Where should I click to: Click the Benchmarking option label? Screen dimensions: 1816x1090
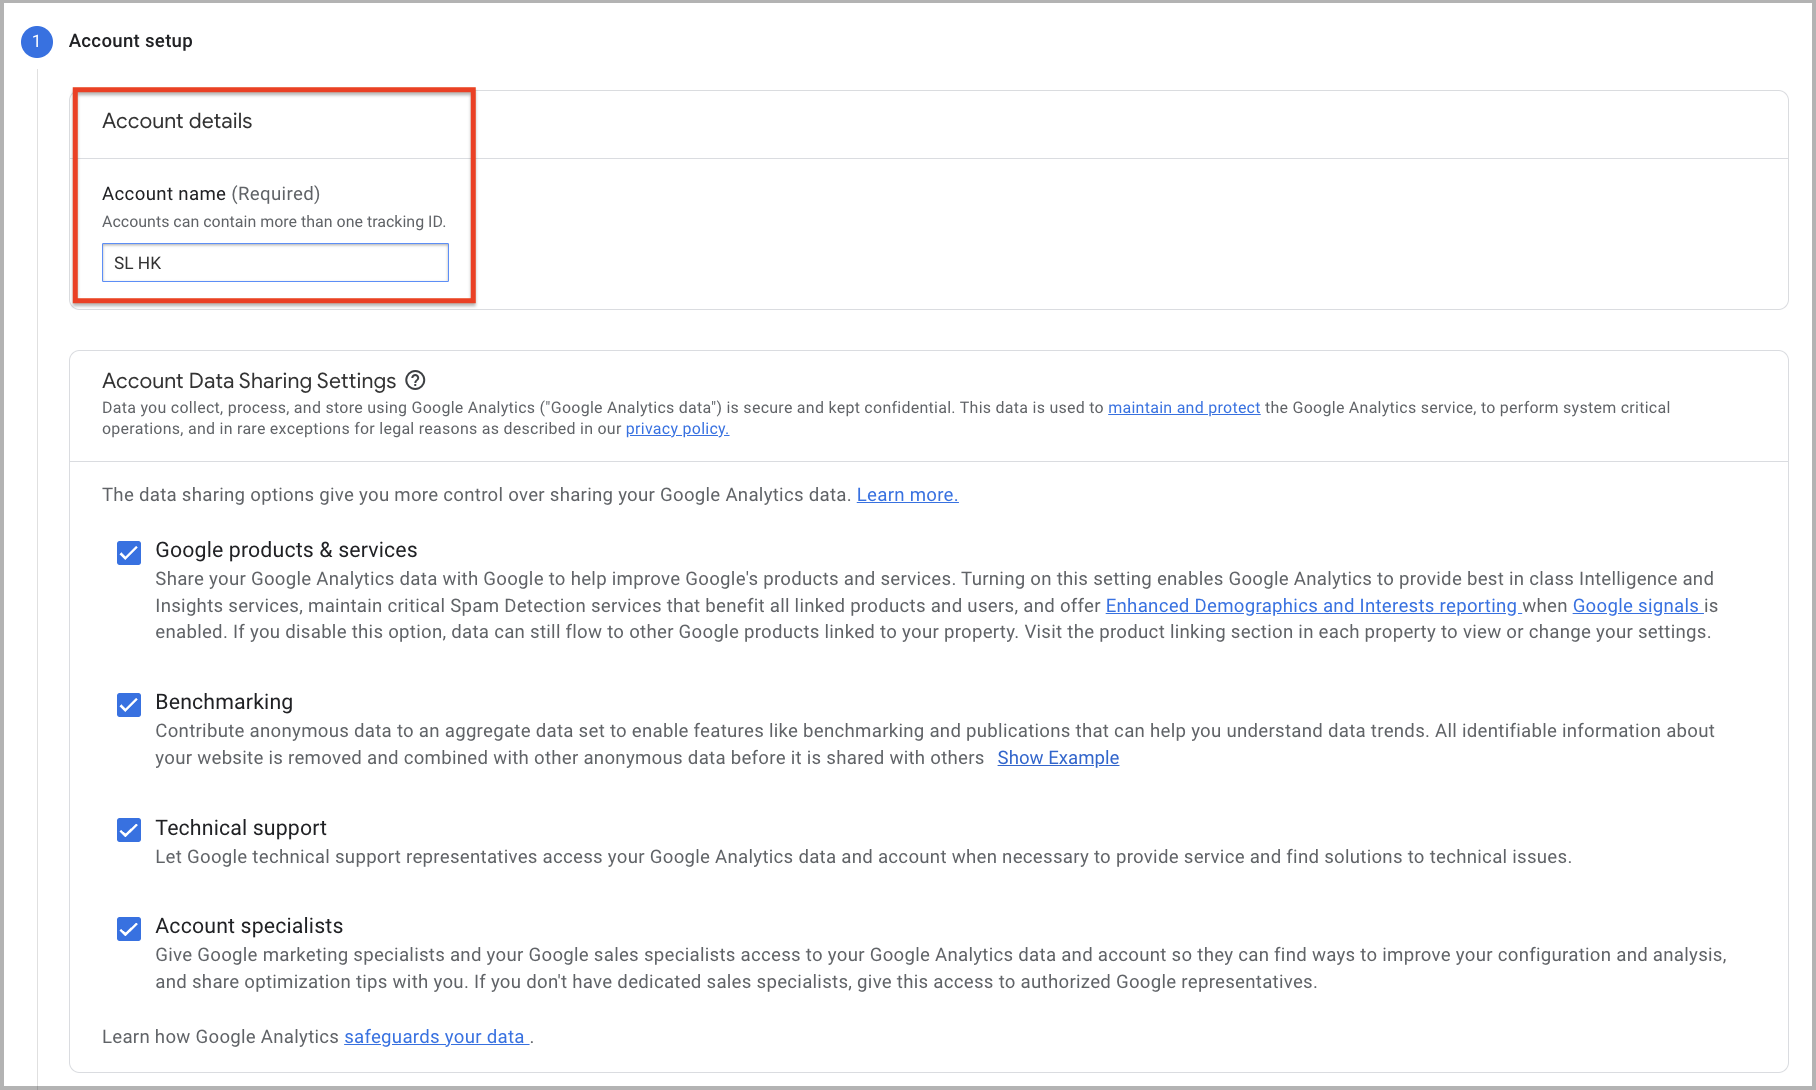224,702
